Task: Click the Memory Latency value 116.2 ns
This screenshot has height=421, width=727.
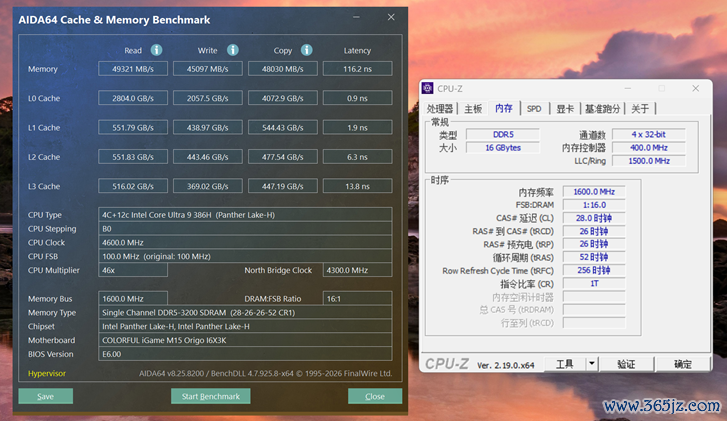Action: click(357, 69)
